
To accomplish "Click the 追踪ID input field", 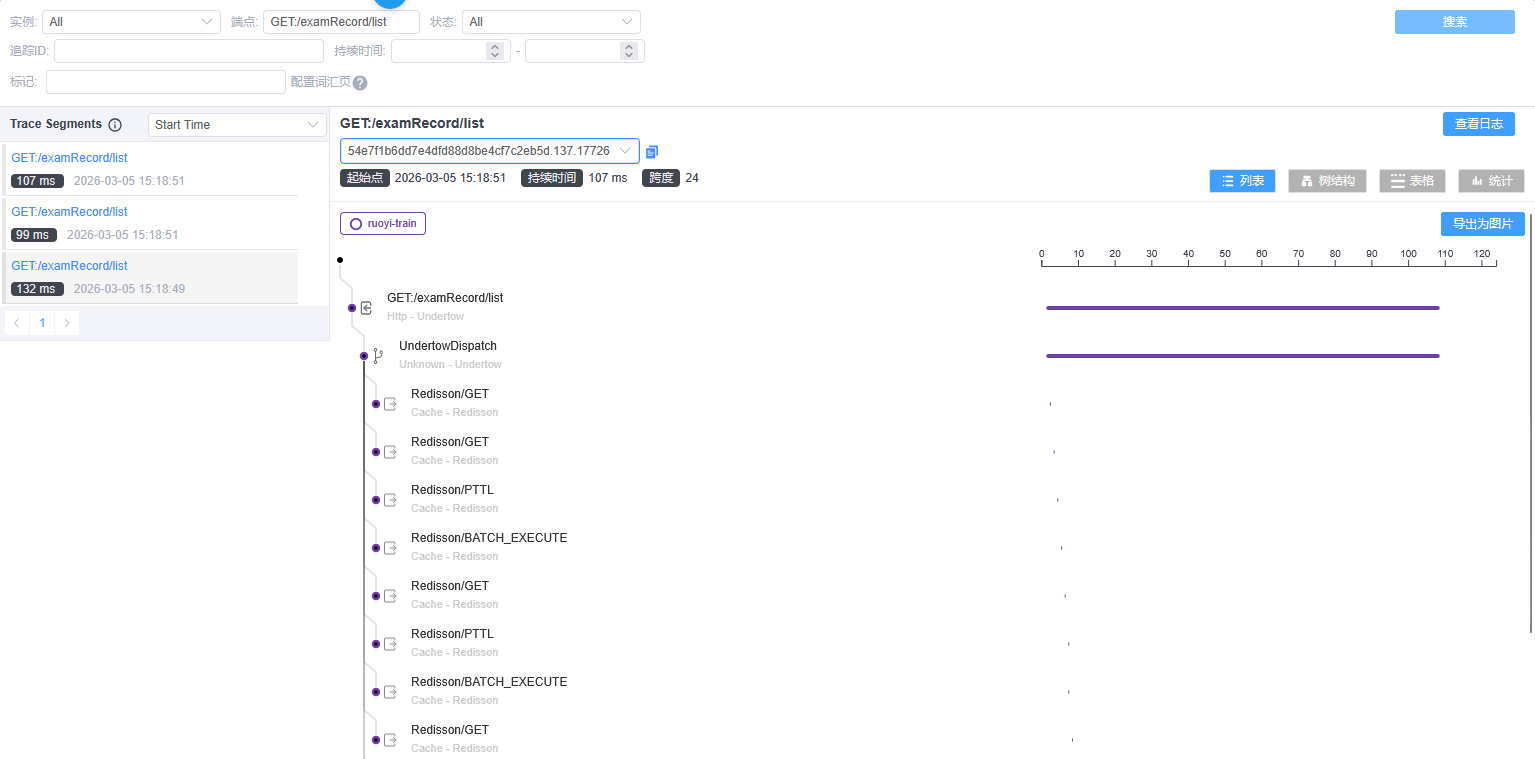I will point(189,51).
